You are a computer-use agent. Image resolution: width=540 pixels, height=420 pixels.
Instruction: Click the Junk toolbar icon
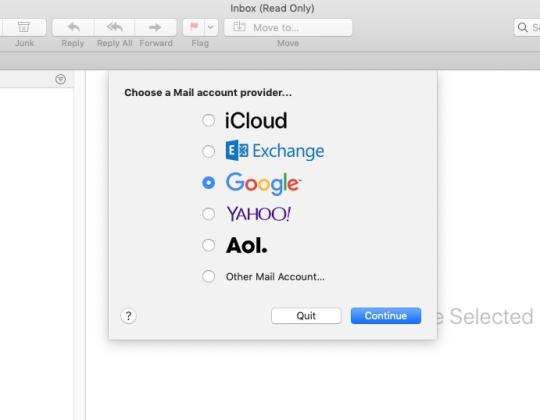[24, 27]
